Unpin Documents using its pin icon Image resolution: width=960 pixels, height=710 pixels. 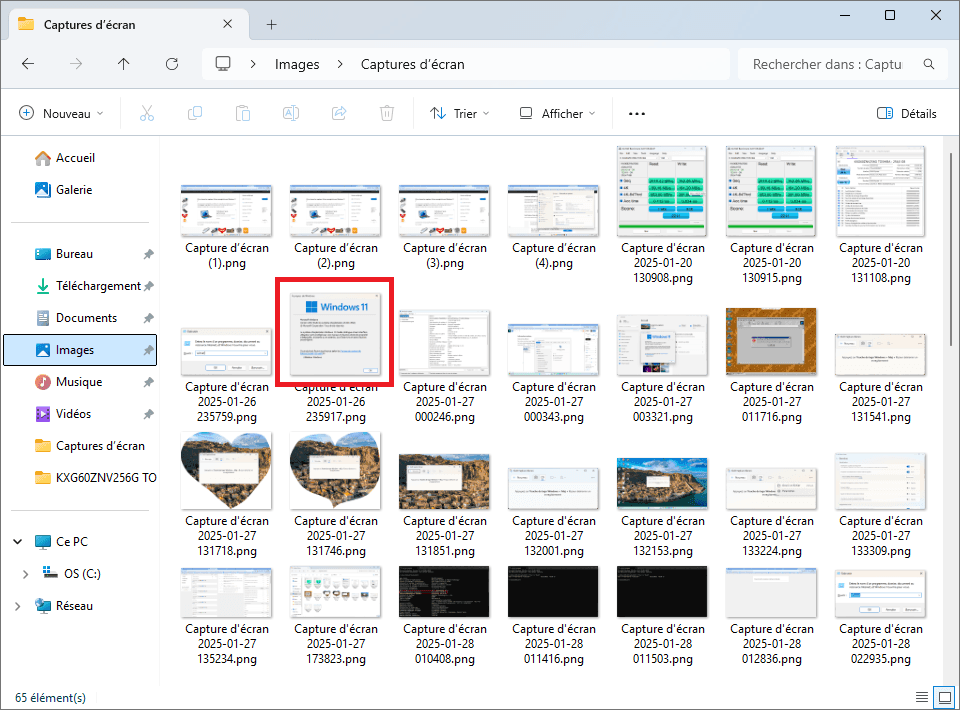tap(148, 318)
